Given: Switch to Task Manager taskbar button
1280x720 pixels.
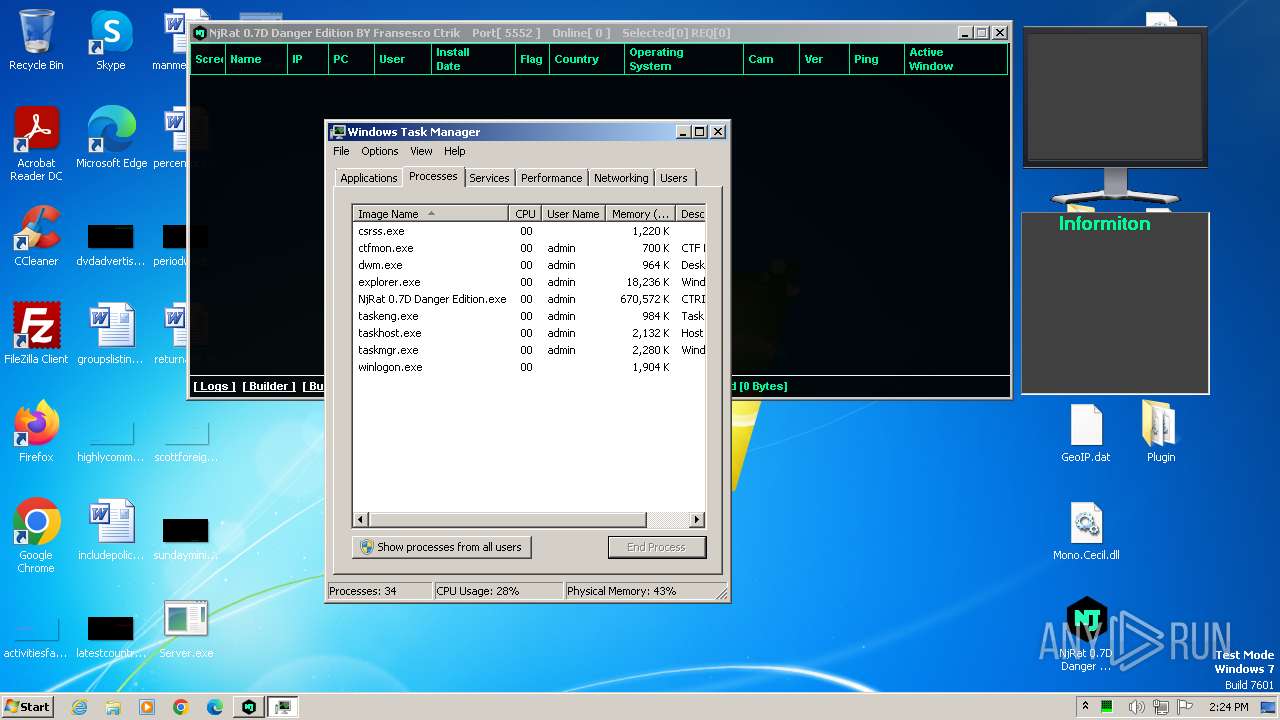Looking at the screenshot, I should click(283, 707).
